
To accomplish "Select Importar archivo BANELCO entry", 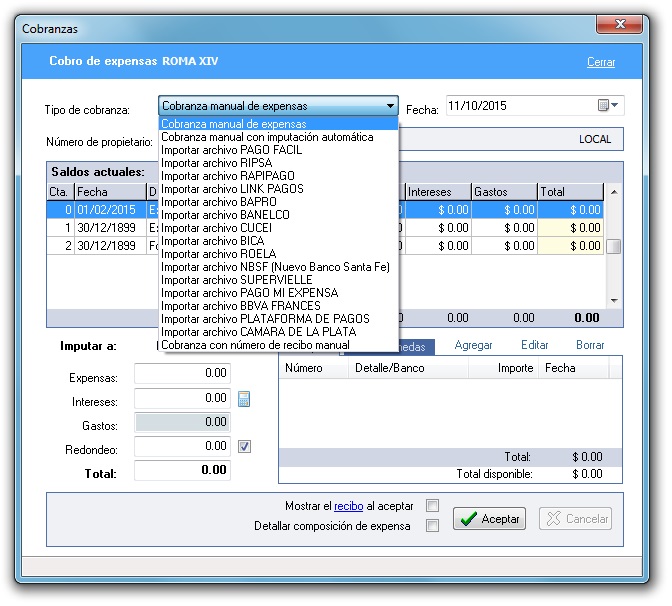I will click(225, 215).
